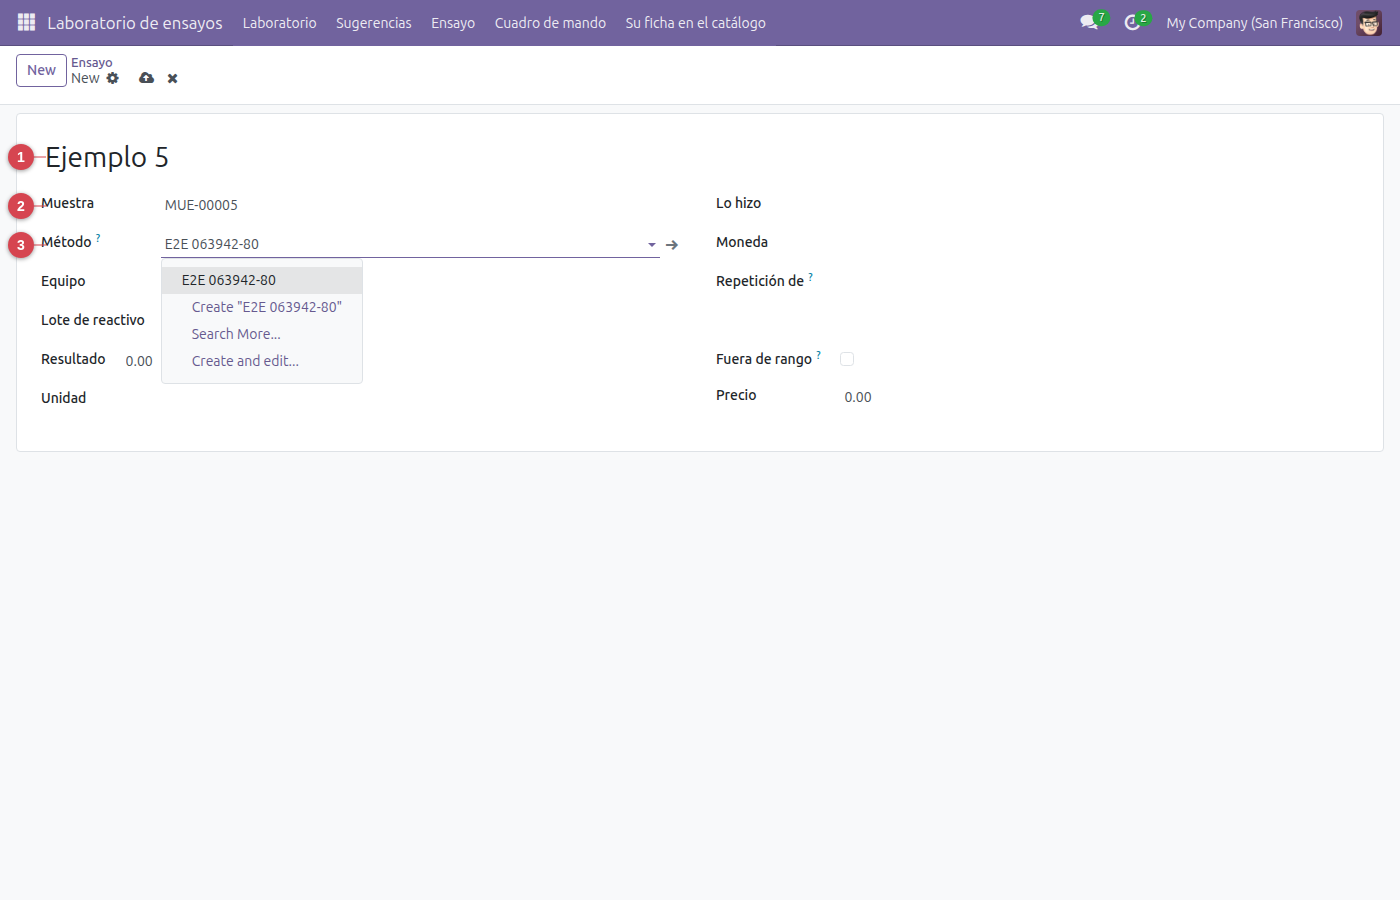Click the New button
The image size is (1400, 900).
[41, 70]
